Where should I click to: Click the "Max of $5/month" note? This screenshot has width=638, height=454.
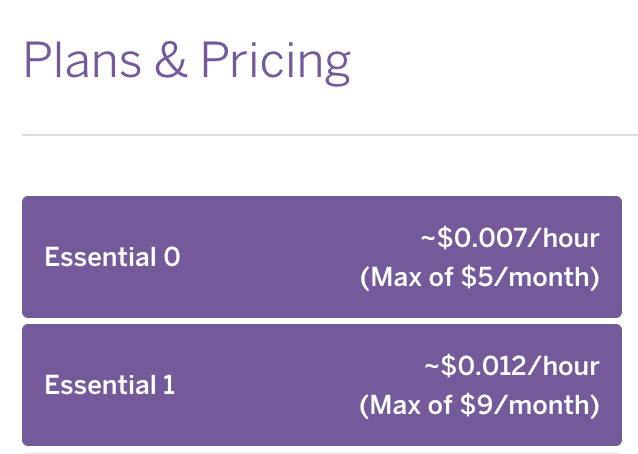click(480, 277)
